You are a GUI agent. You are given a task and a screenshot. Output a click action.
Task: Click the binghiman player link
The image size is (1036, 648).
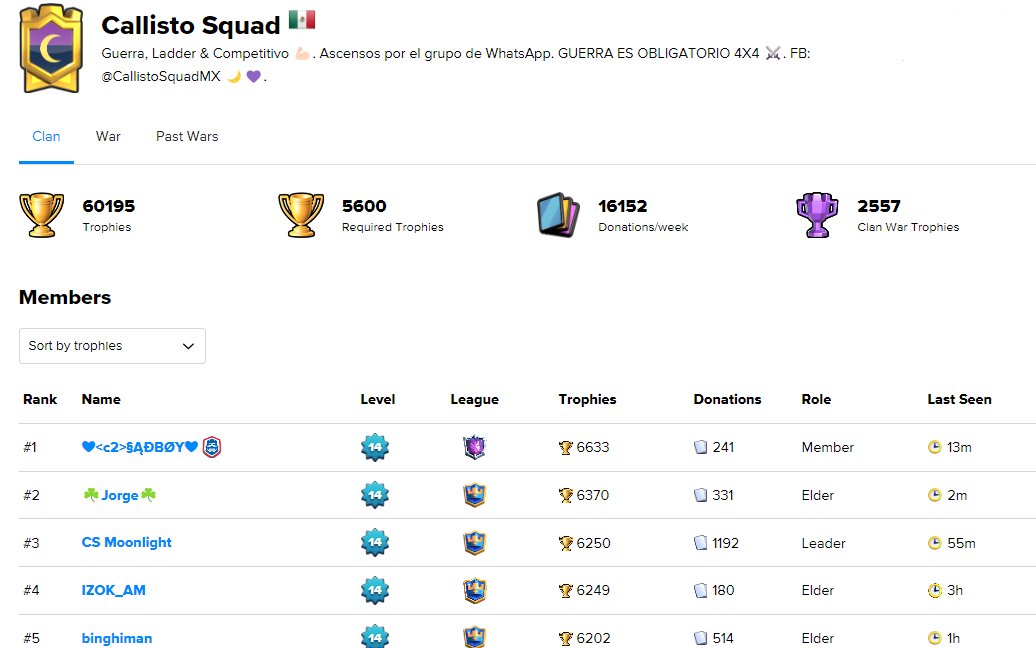click(x=117, y=638)
